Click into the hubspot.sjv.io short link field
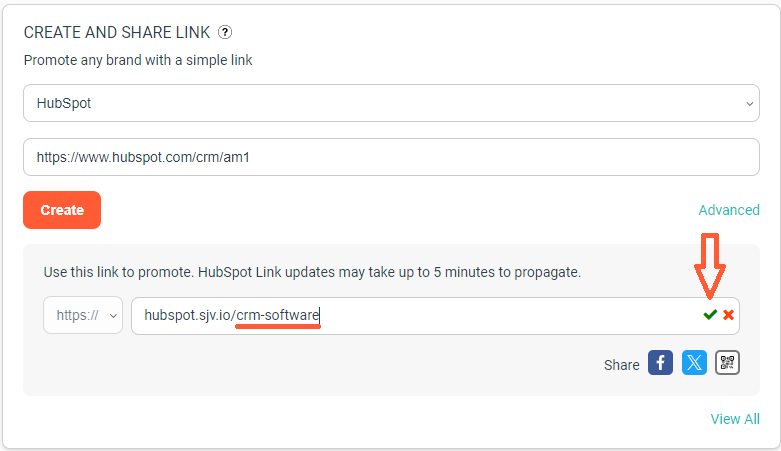The height and width of the screenshot is (451, 781). point(416,315)
